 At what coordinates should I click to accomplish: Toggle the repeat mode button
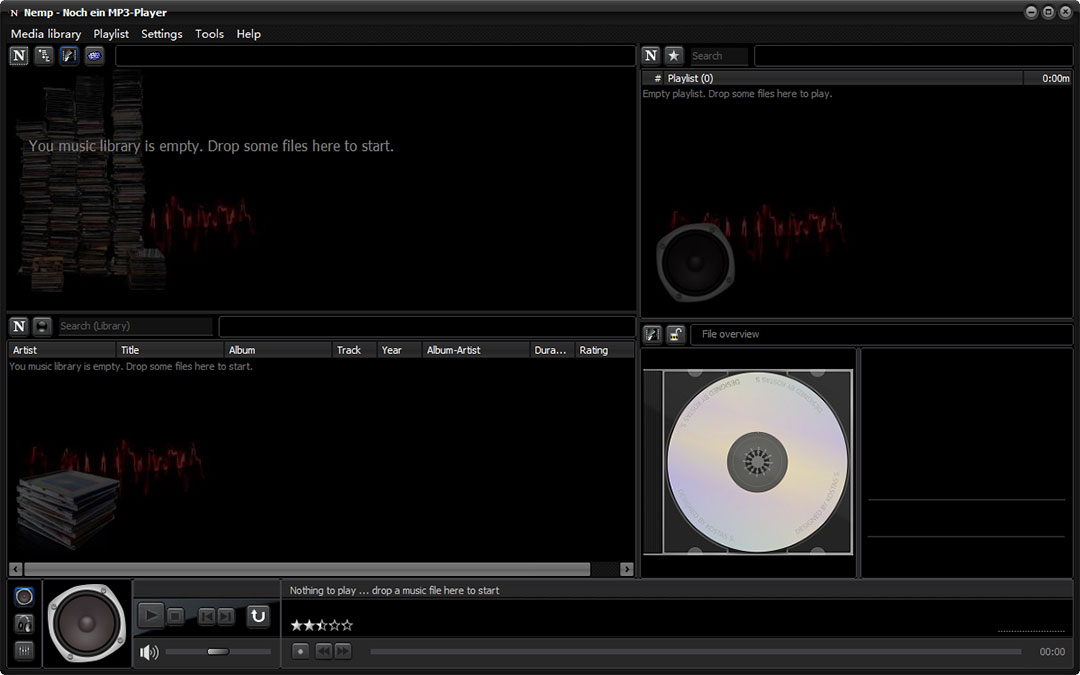point(258,616)
